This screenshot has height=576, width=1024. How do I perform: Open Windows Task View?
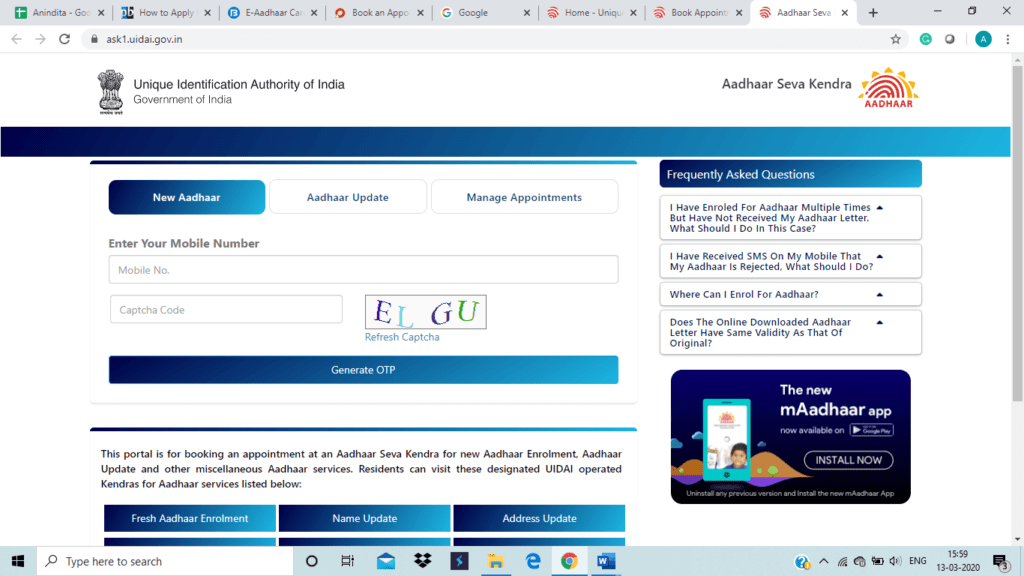click(x=347, y=561)
